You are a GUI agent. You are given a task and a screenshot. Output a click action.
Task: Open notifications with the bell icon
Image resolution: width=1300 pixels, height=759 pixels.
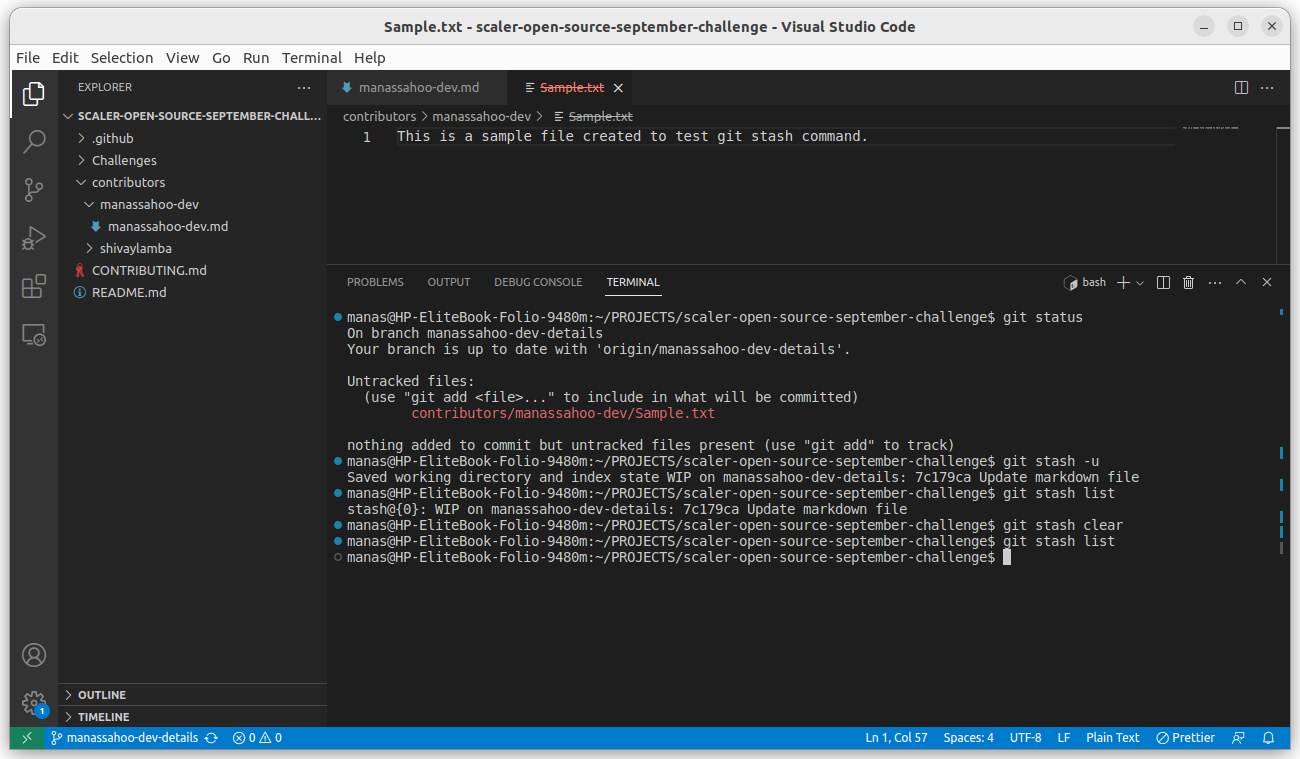[x=1268, y=737]
